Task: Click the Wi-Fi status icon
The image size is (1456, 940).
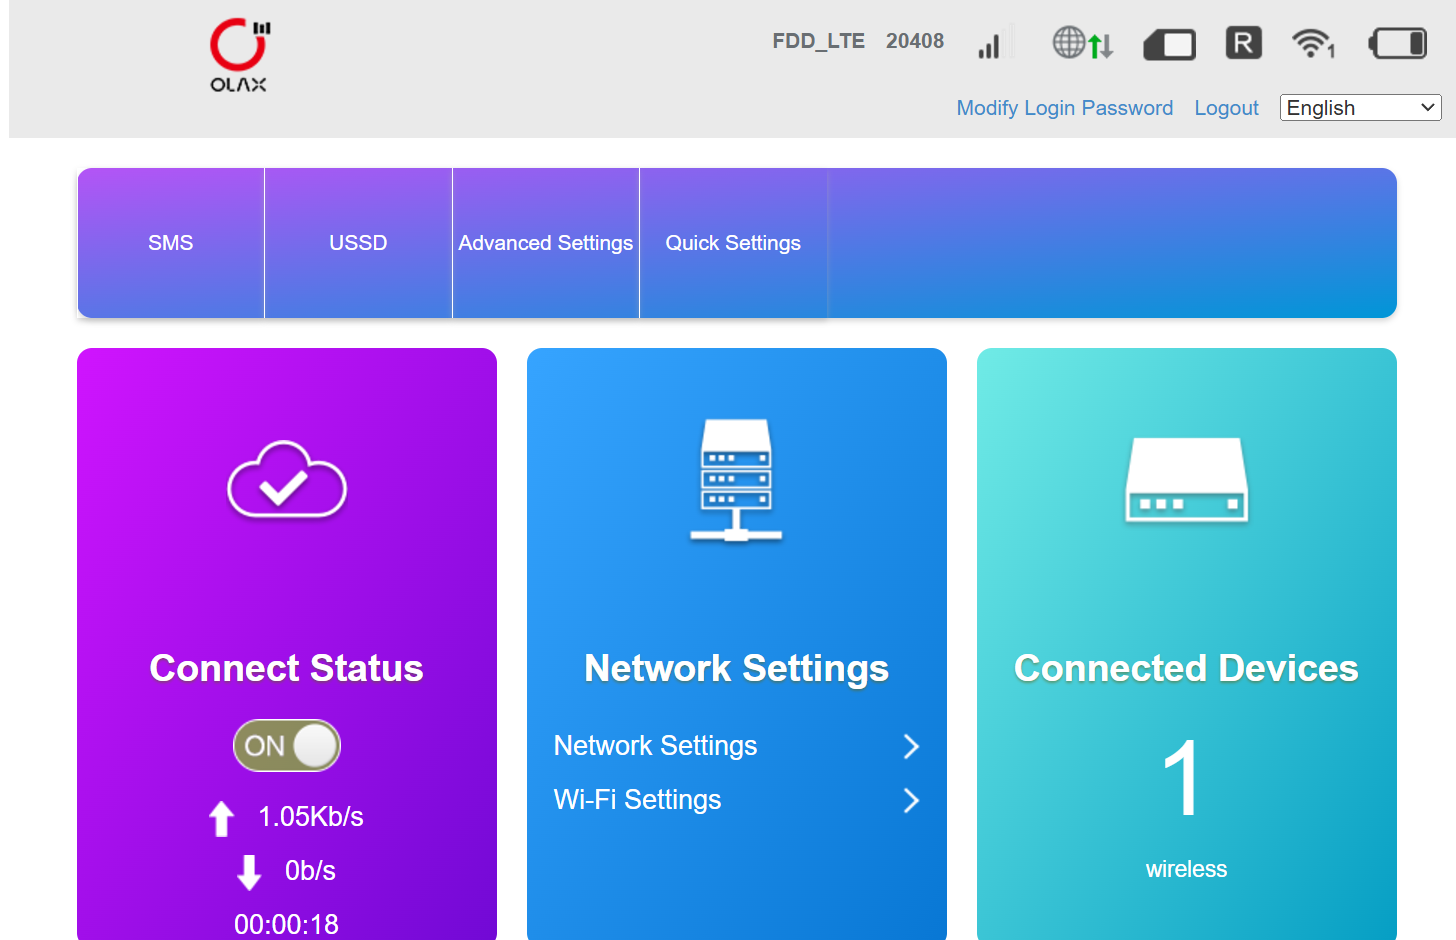Action: pyautogui.click(x=1313, y=43)
